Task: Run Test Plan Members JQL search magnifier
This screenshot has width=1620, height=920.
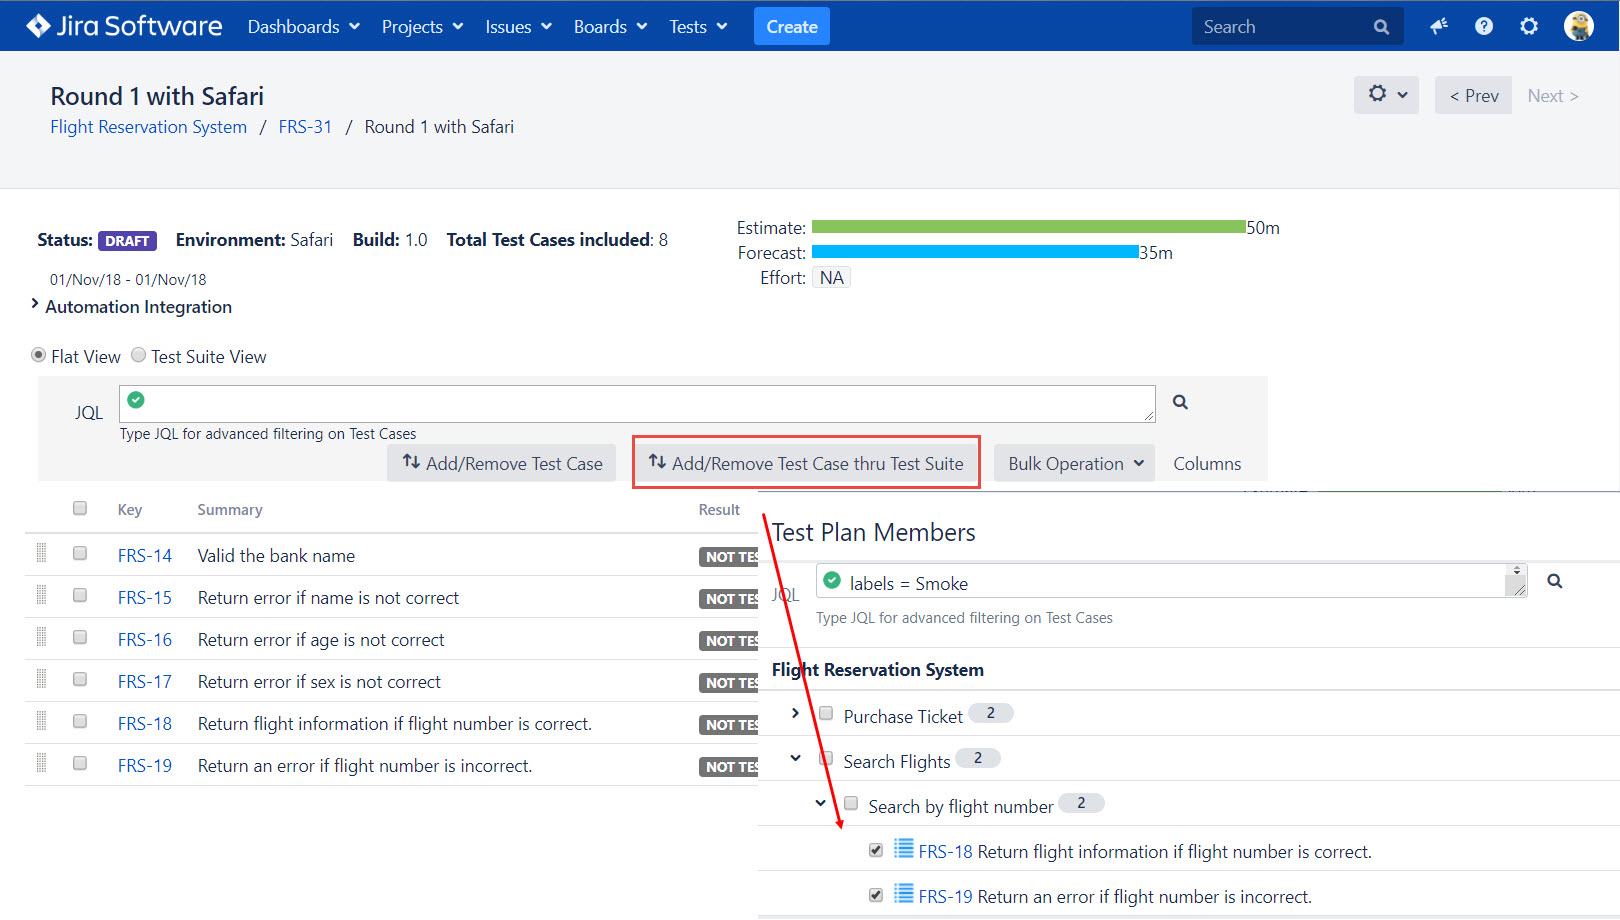Action: (1555, 581)
